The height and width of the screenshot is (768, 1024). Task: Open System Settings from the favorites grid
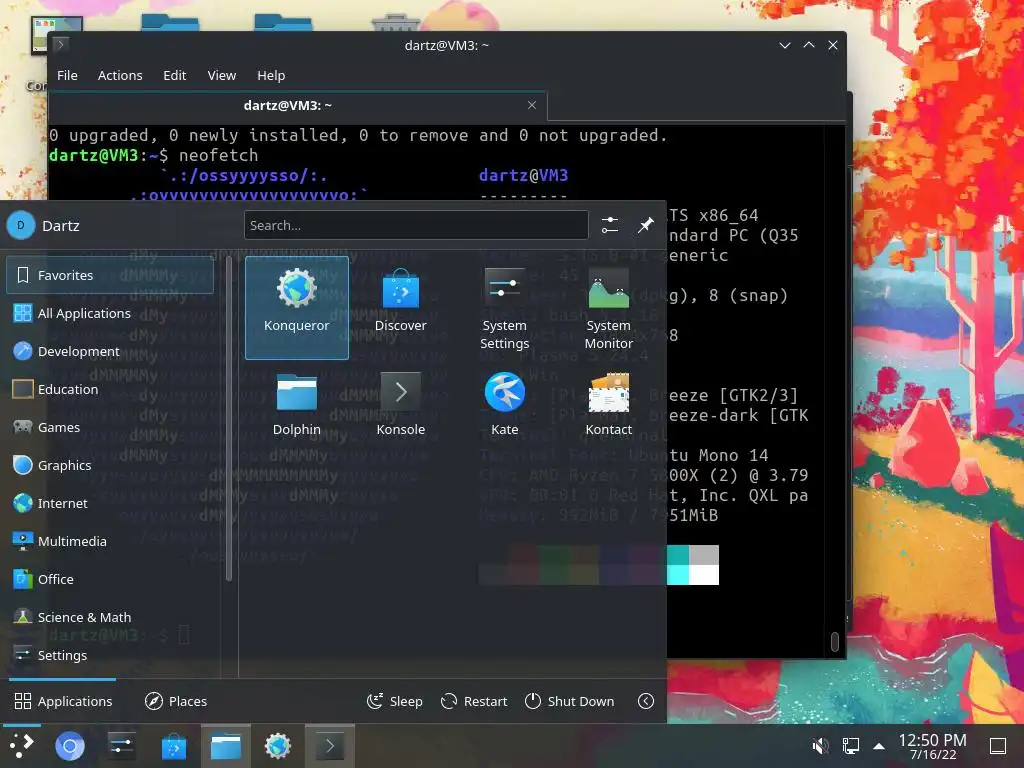click(x=504, y=308)
